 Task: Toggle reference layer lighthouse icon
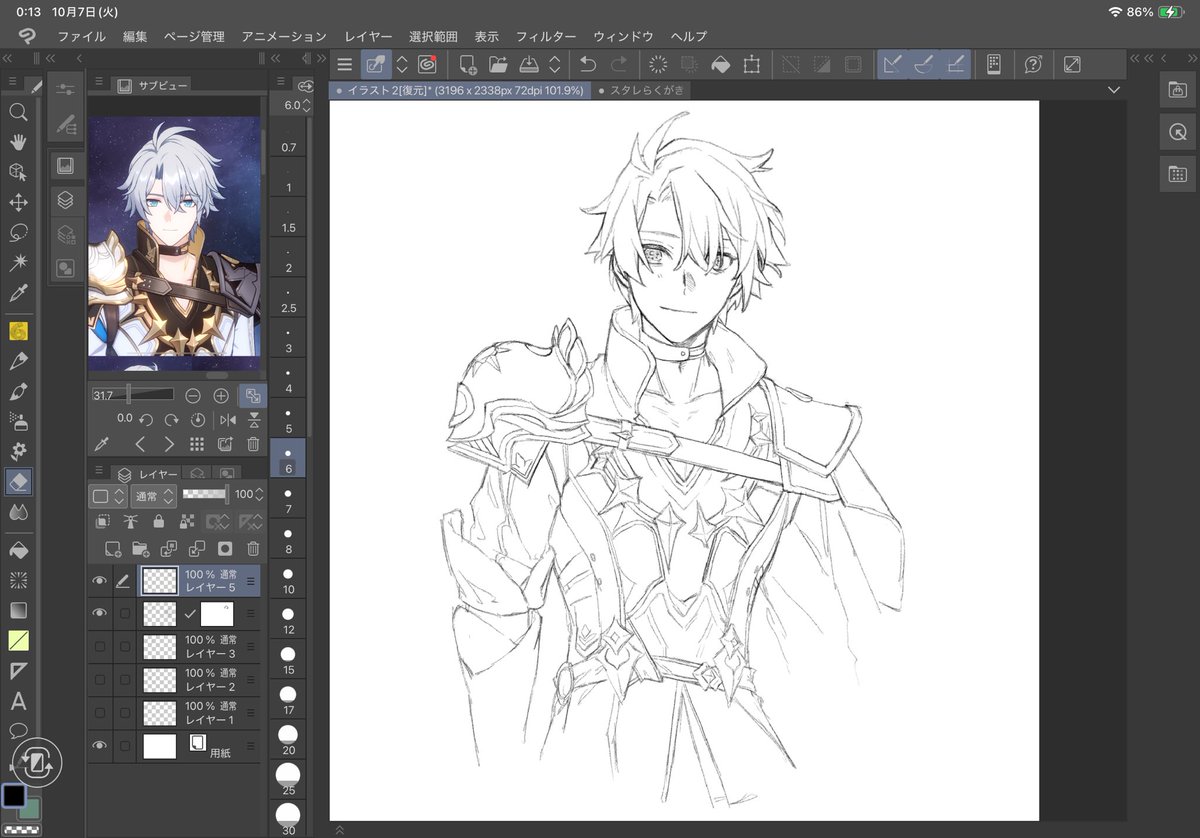coord(130,522)
